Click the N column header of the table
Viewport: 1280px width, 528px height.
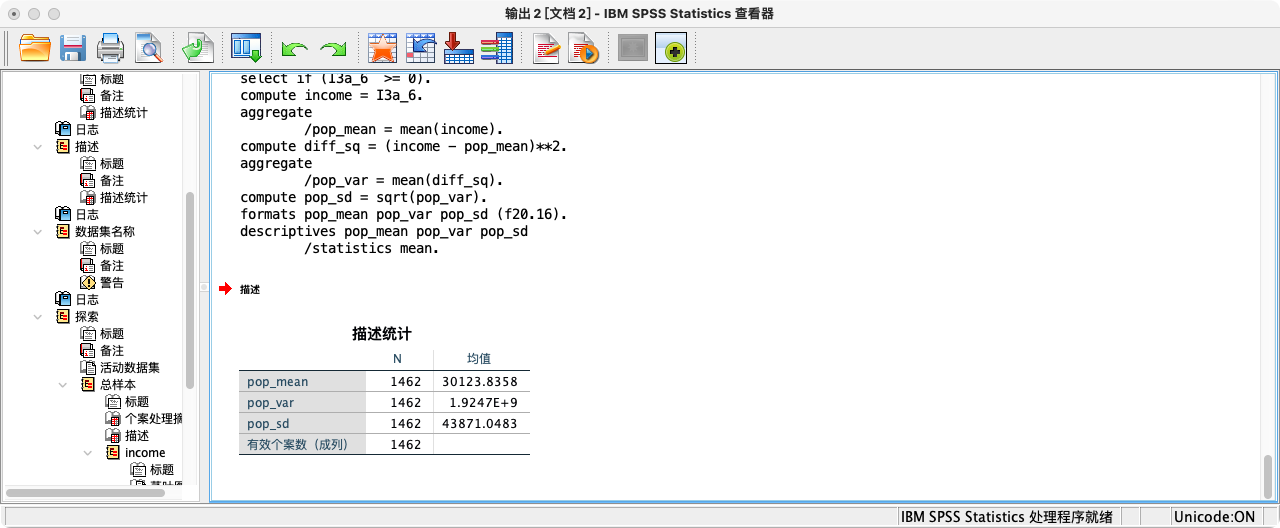tap(397, 359)
